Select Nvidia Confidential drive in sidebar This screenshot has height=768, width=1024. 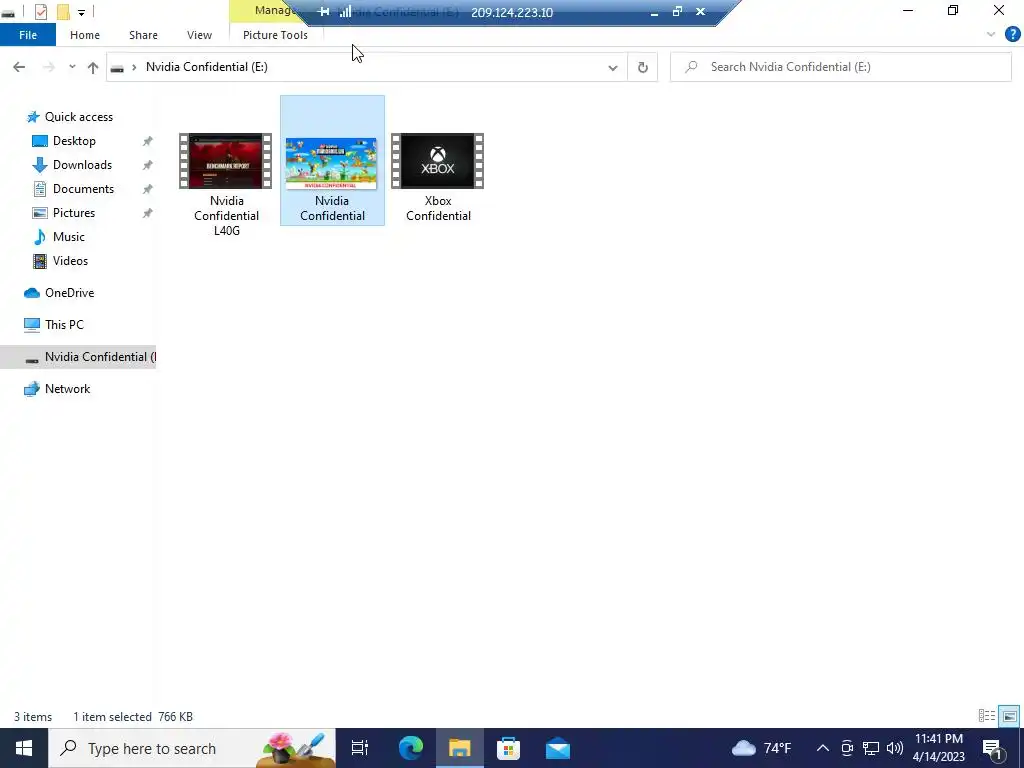[x=78, y=357]
